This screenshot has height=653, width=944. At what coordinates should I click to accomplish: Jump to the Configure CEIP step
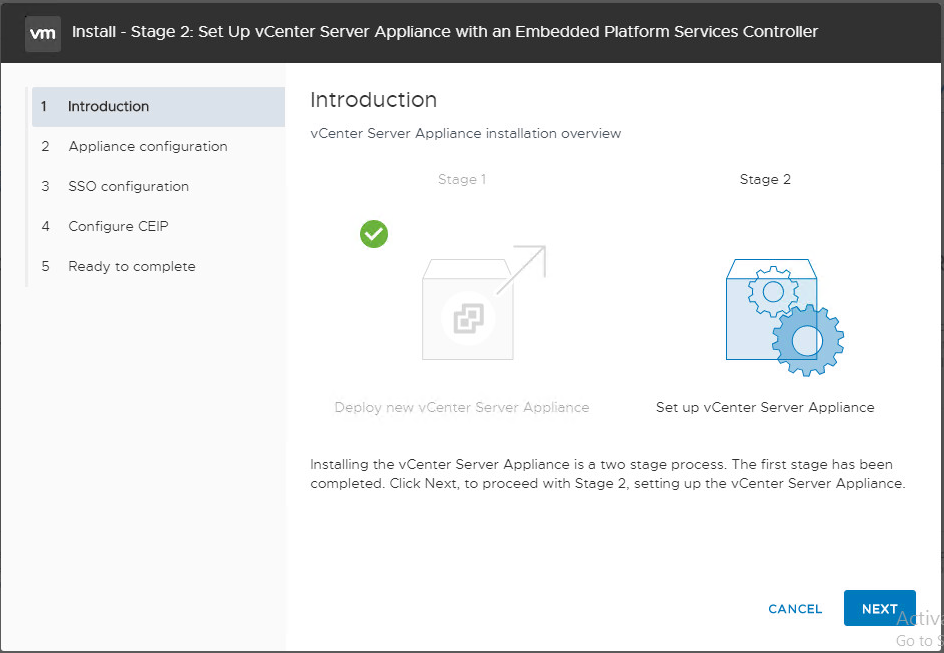point(118,227)
